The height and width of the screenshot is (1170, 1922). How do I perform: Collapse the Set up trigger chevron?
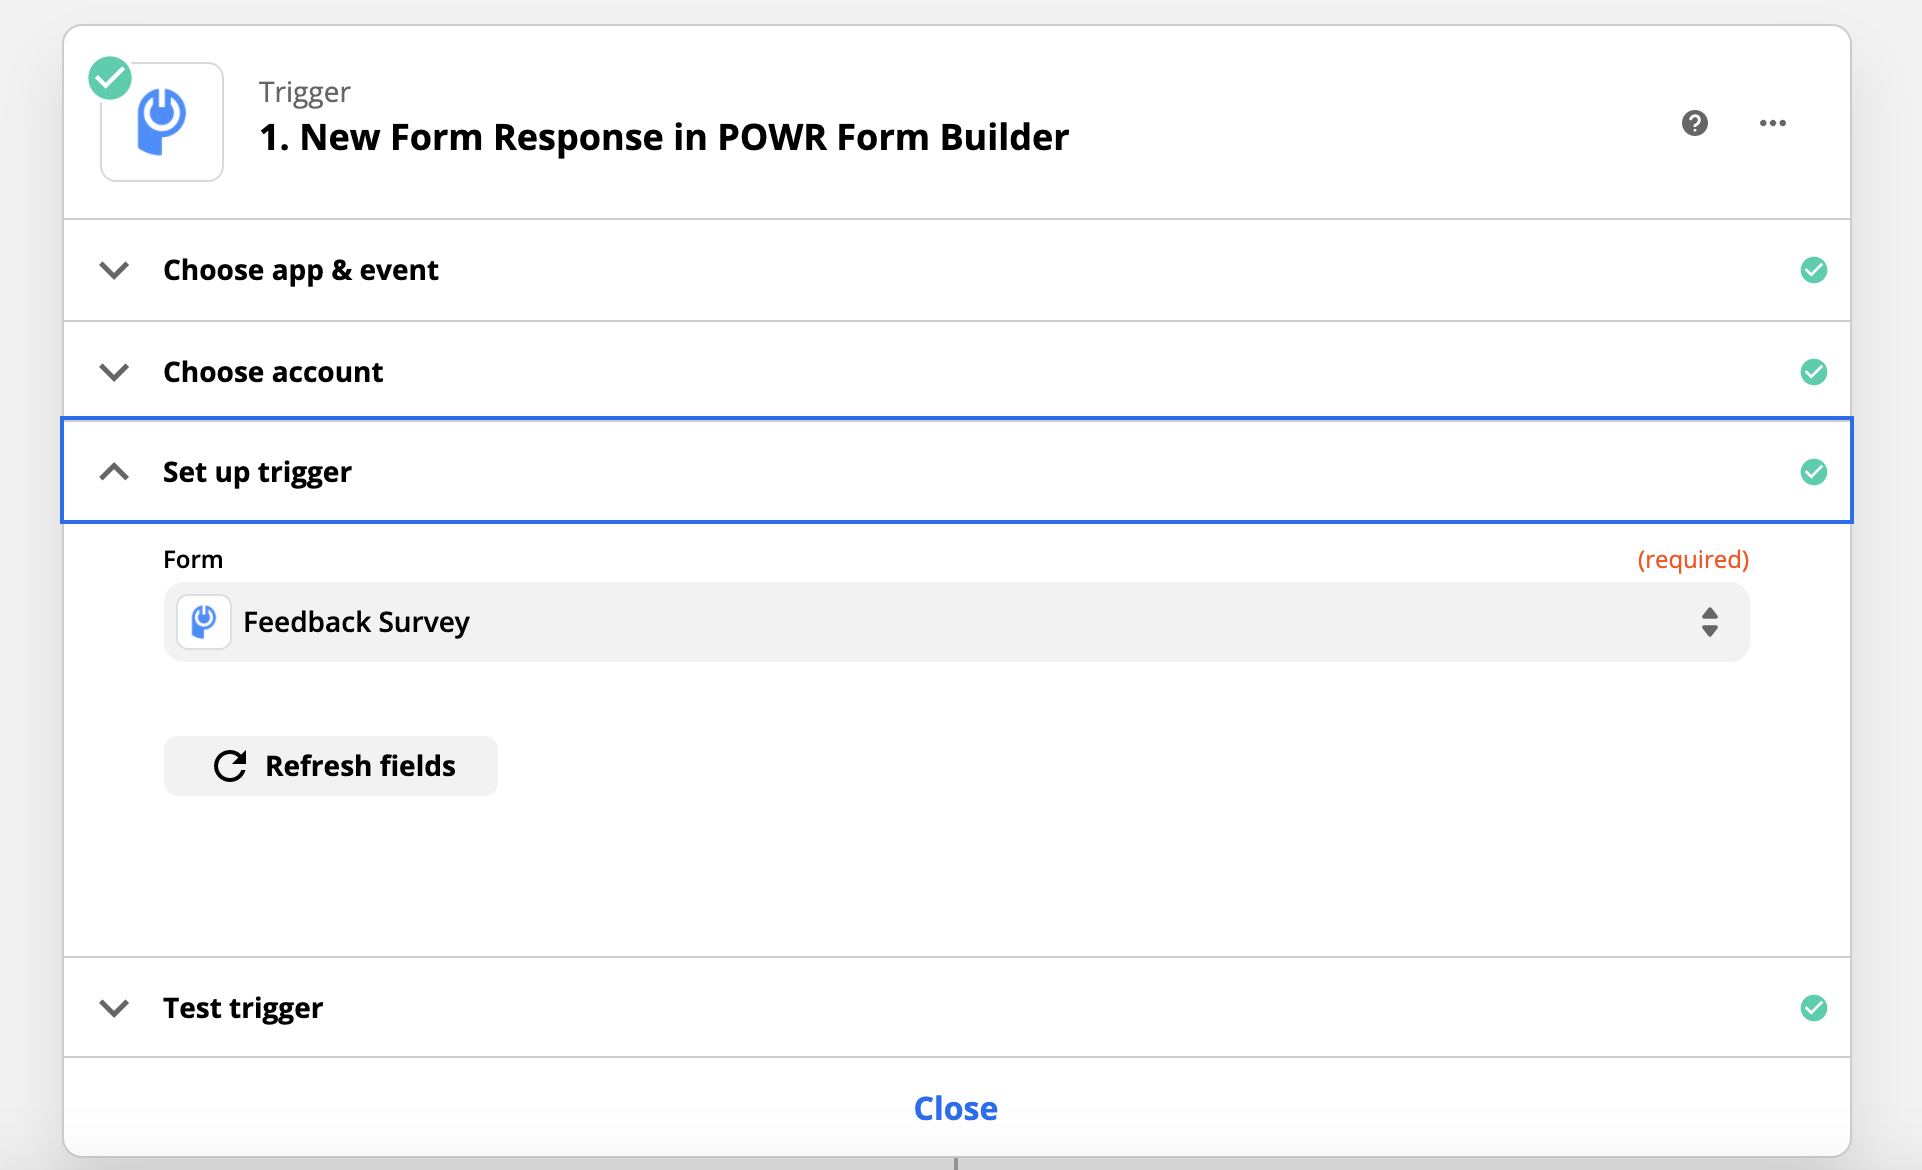point(115,472)
